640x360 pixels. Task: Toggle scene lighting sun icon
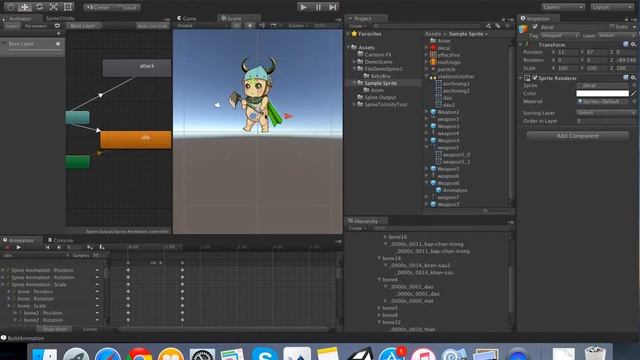tap(250, 25)
